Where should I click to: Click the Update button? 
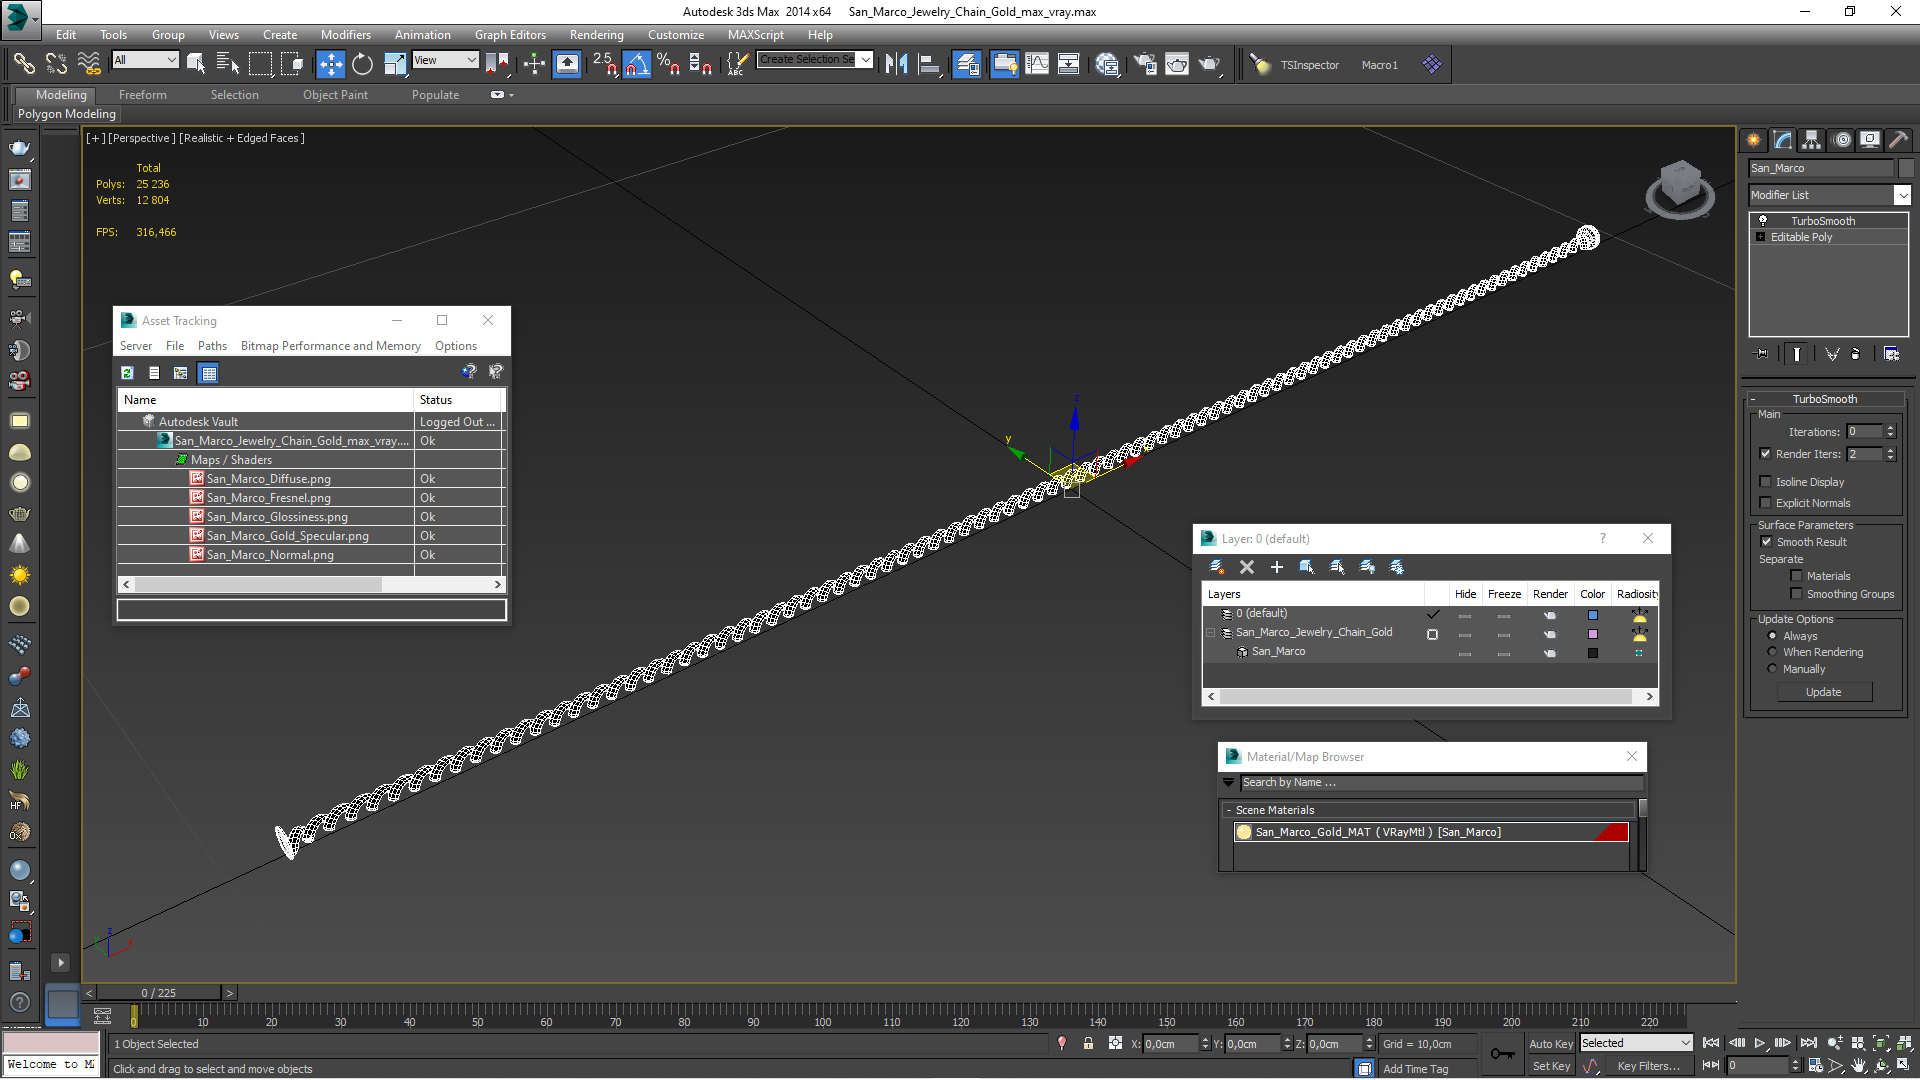pyautogui.click(x=1824, y=692)
